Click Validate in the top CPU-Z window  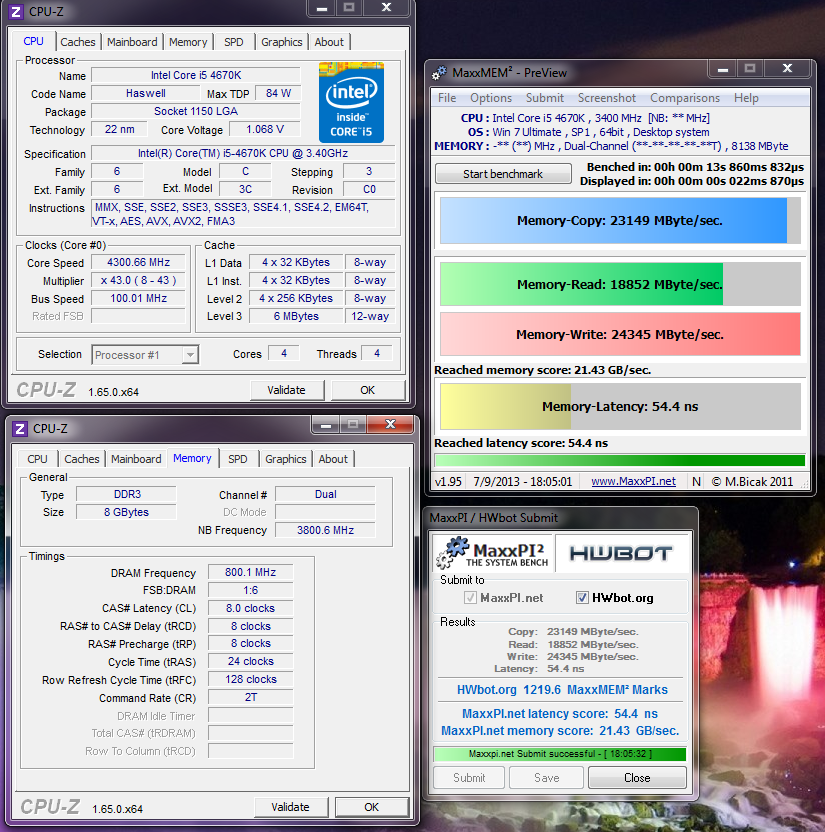pos(286,391)
